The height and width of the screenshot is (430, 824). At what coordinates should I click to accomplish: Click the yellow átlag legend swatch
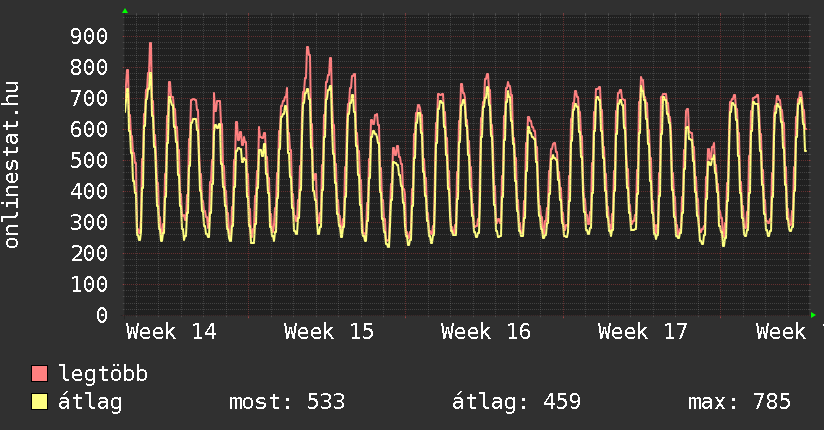40,402
